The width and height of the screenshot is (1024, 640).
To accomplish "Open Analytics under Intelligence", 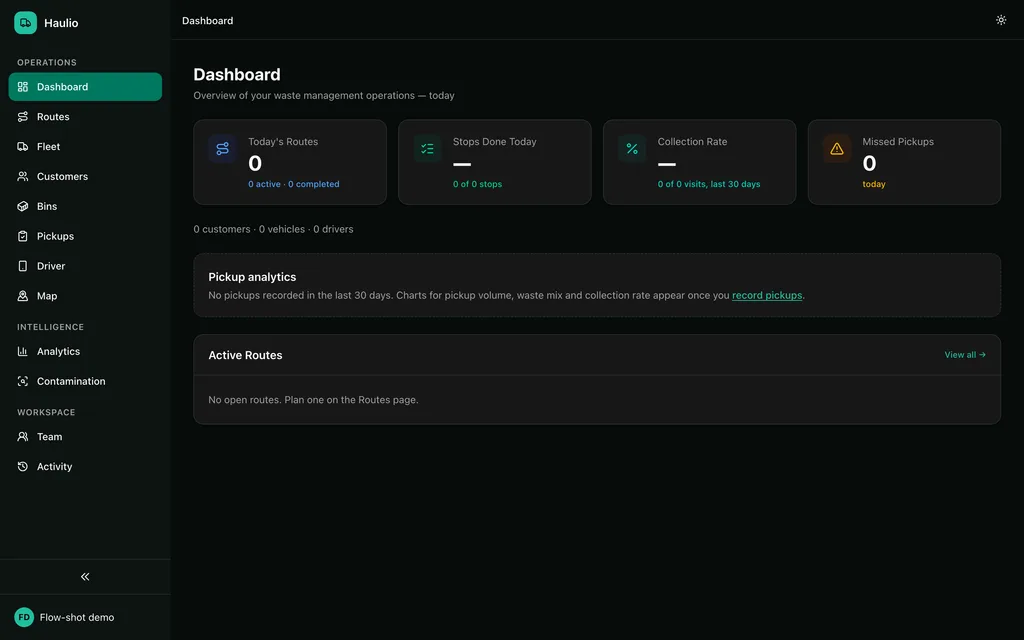I will (85, 351).
